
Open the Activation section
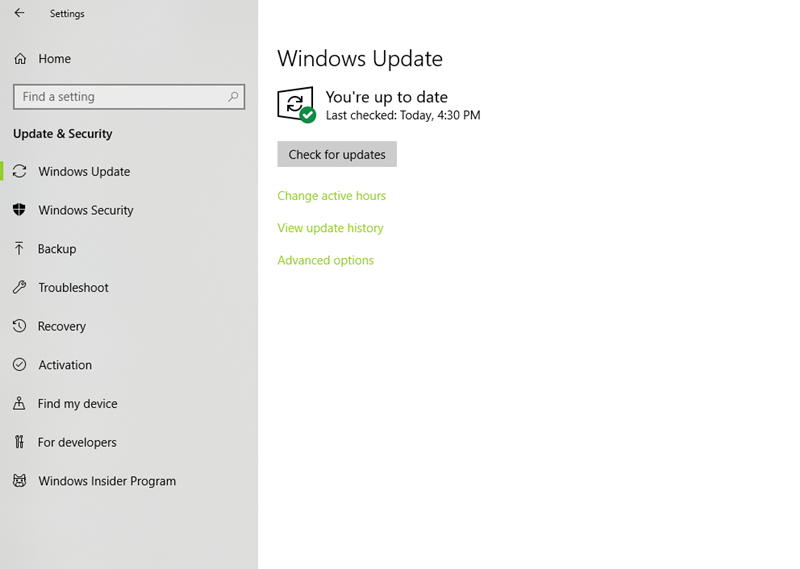[129, 364]
